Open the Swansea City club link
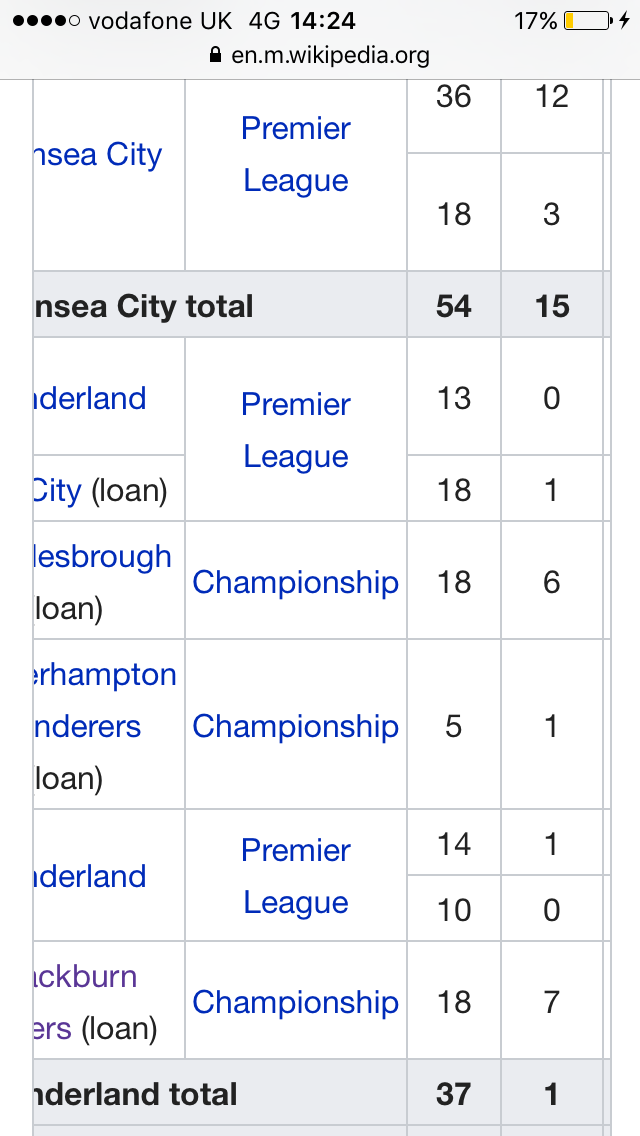This screenshot has width=640, height=1136. [98, 154]
